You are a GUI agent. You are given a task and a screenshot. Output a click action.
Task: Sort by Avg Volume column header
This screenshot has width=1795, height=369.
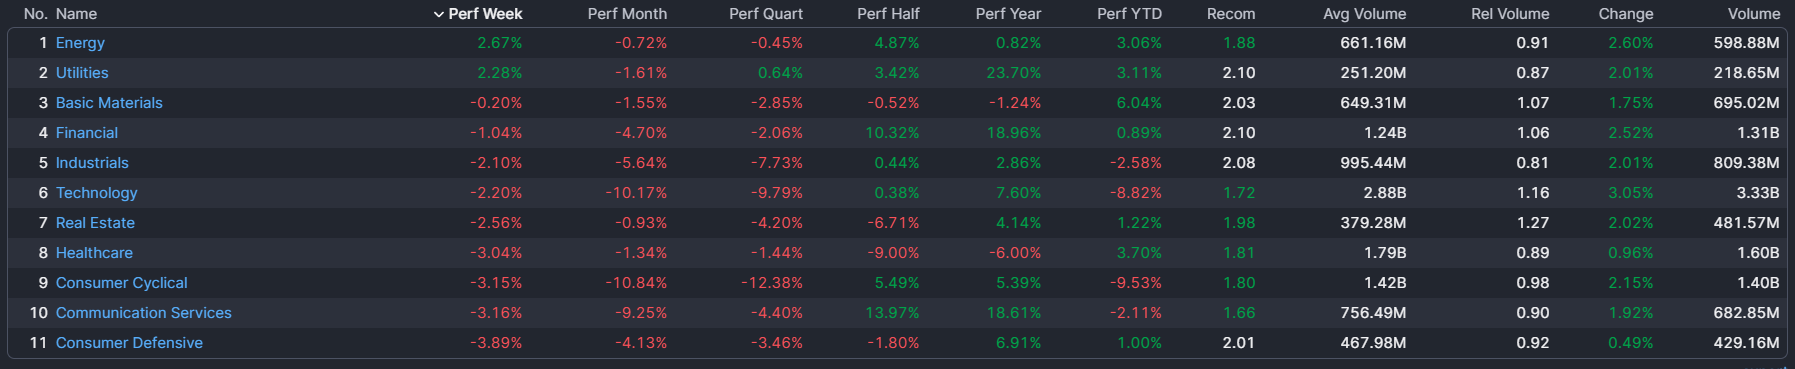(1364, 14)
